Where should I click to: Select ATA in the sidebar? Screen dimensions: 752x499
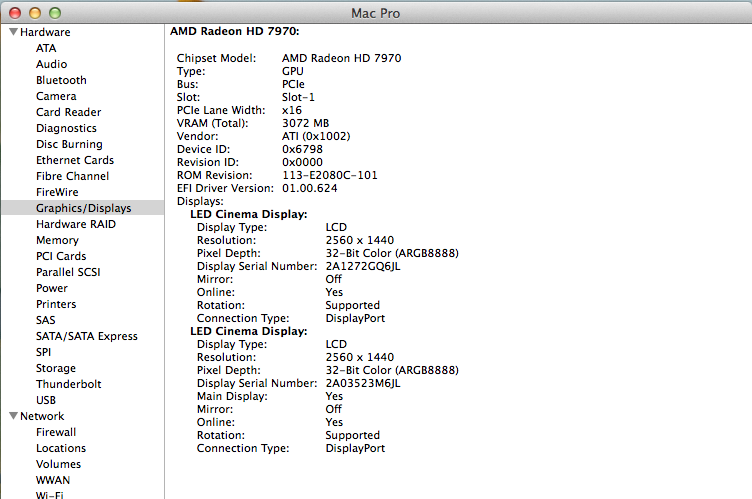(x=46, y=48)
